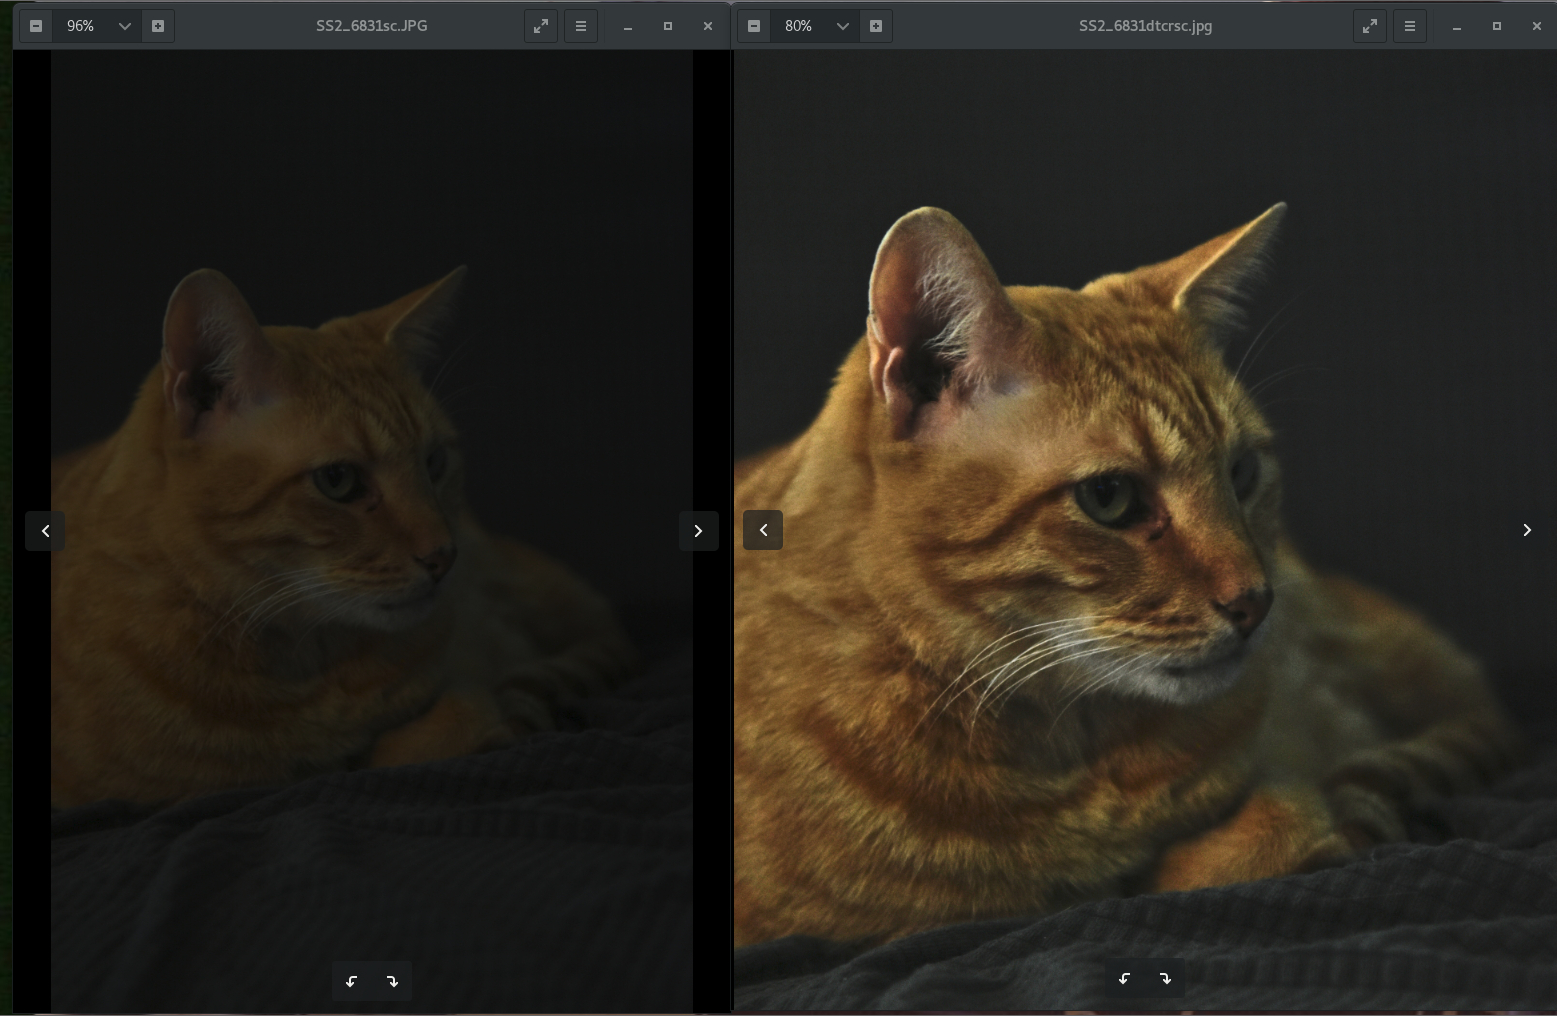Minimize the SS2_6831sc.JPG window

coord(628,26)
